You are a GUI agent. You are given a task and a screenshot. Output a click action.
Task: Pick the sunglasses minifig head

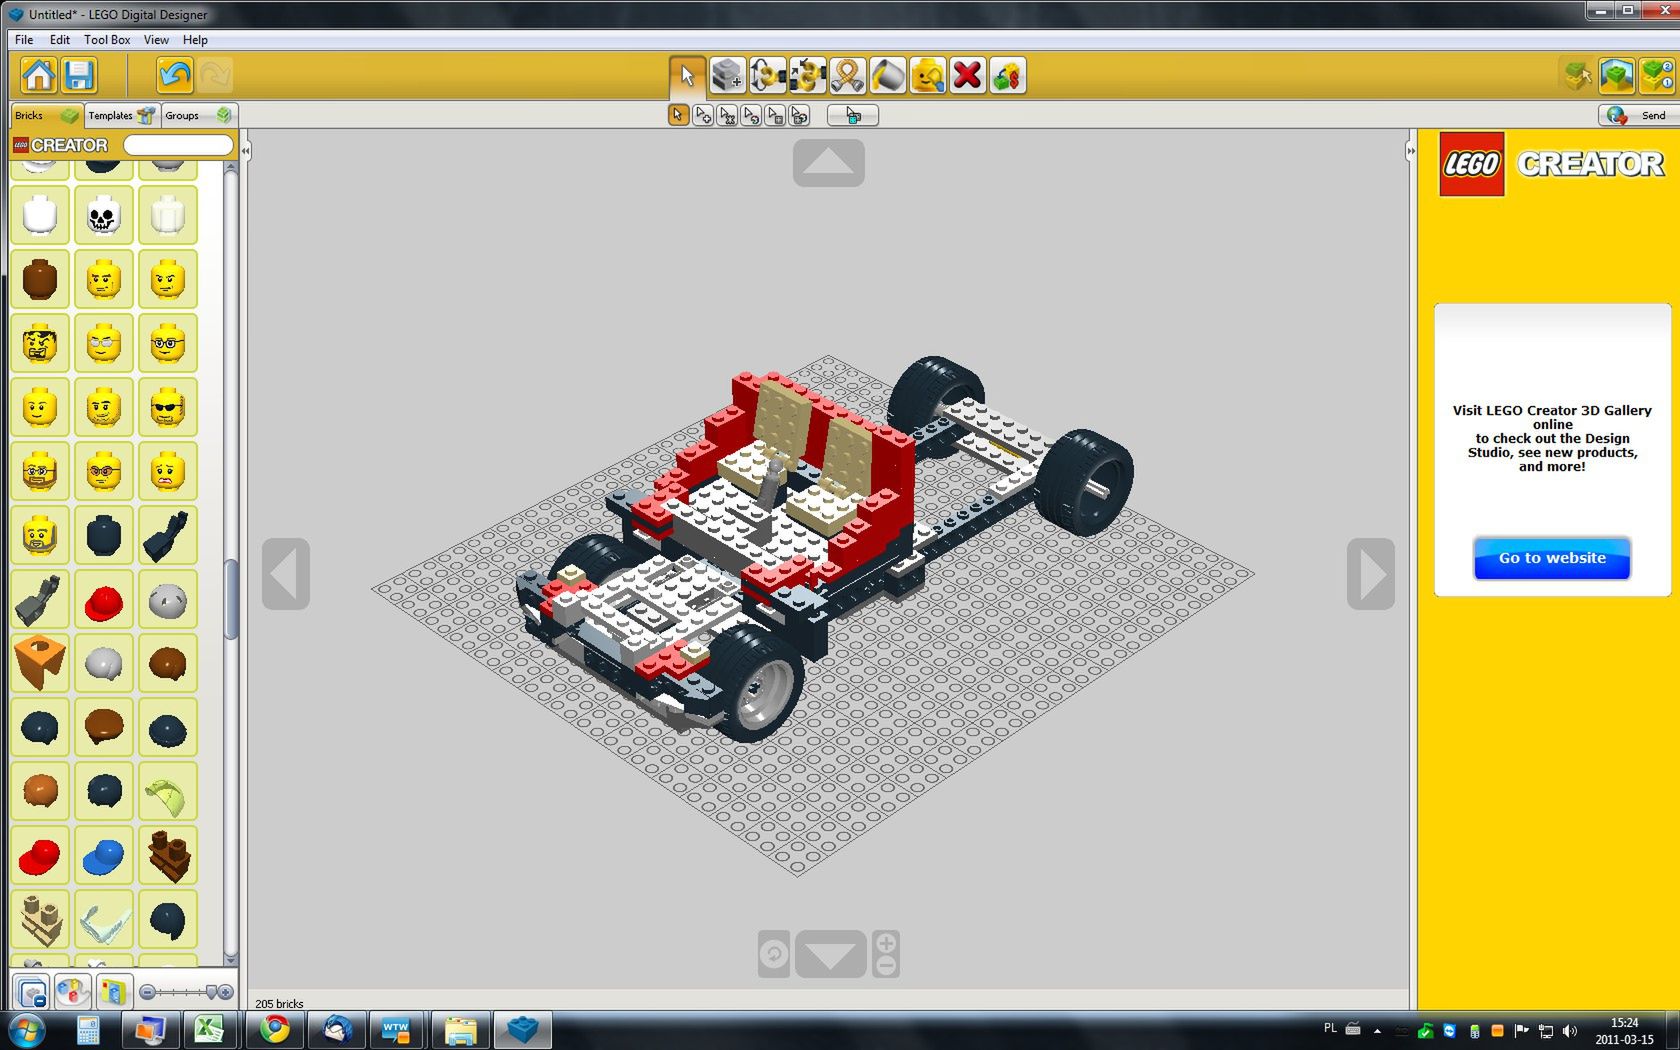pyautogui.click(x=167, y=407)
